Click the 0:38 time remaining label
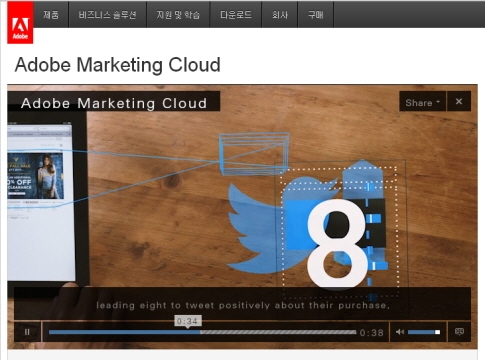 pos(372,333)
